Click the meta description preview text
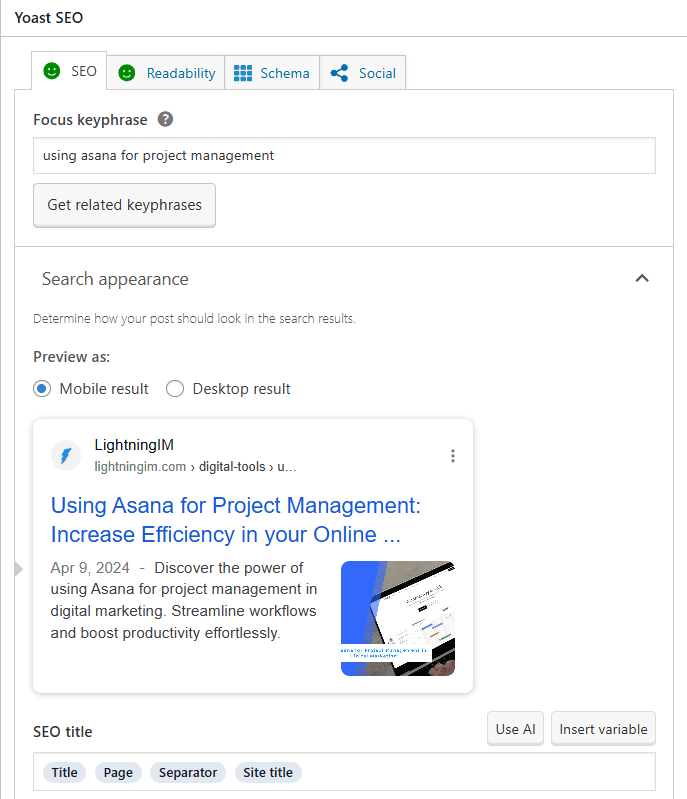This screenshot has width=687, height=799. [183, 600]
